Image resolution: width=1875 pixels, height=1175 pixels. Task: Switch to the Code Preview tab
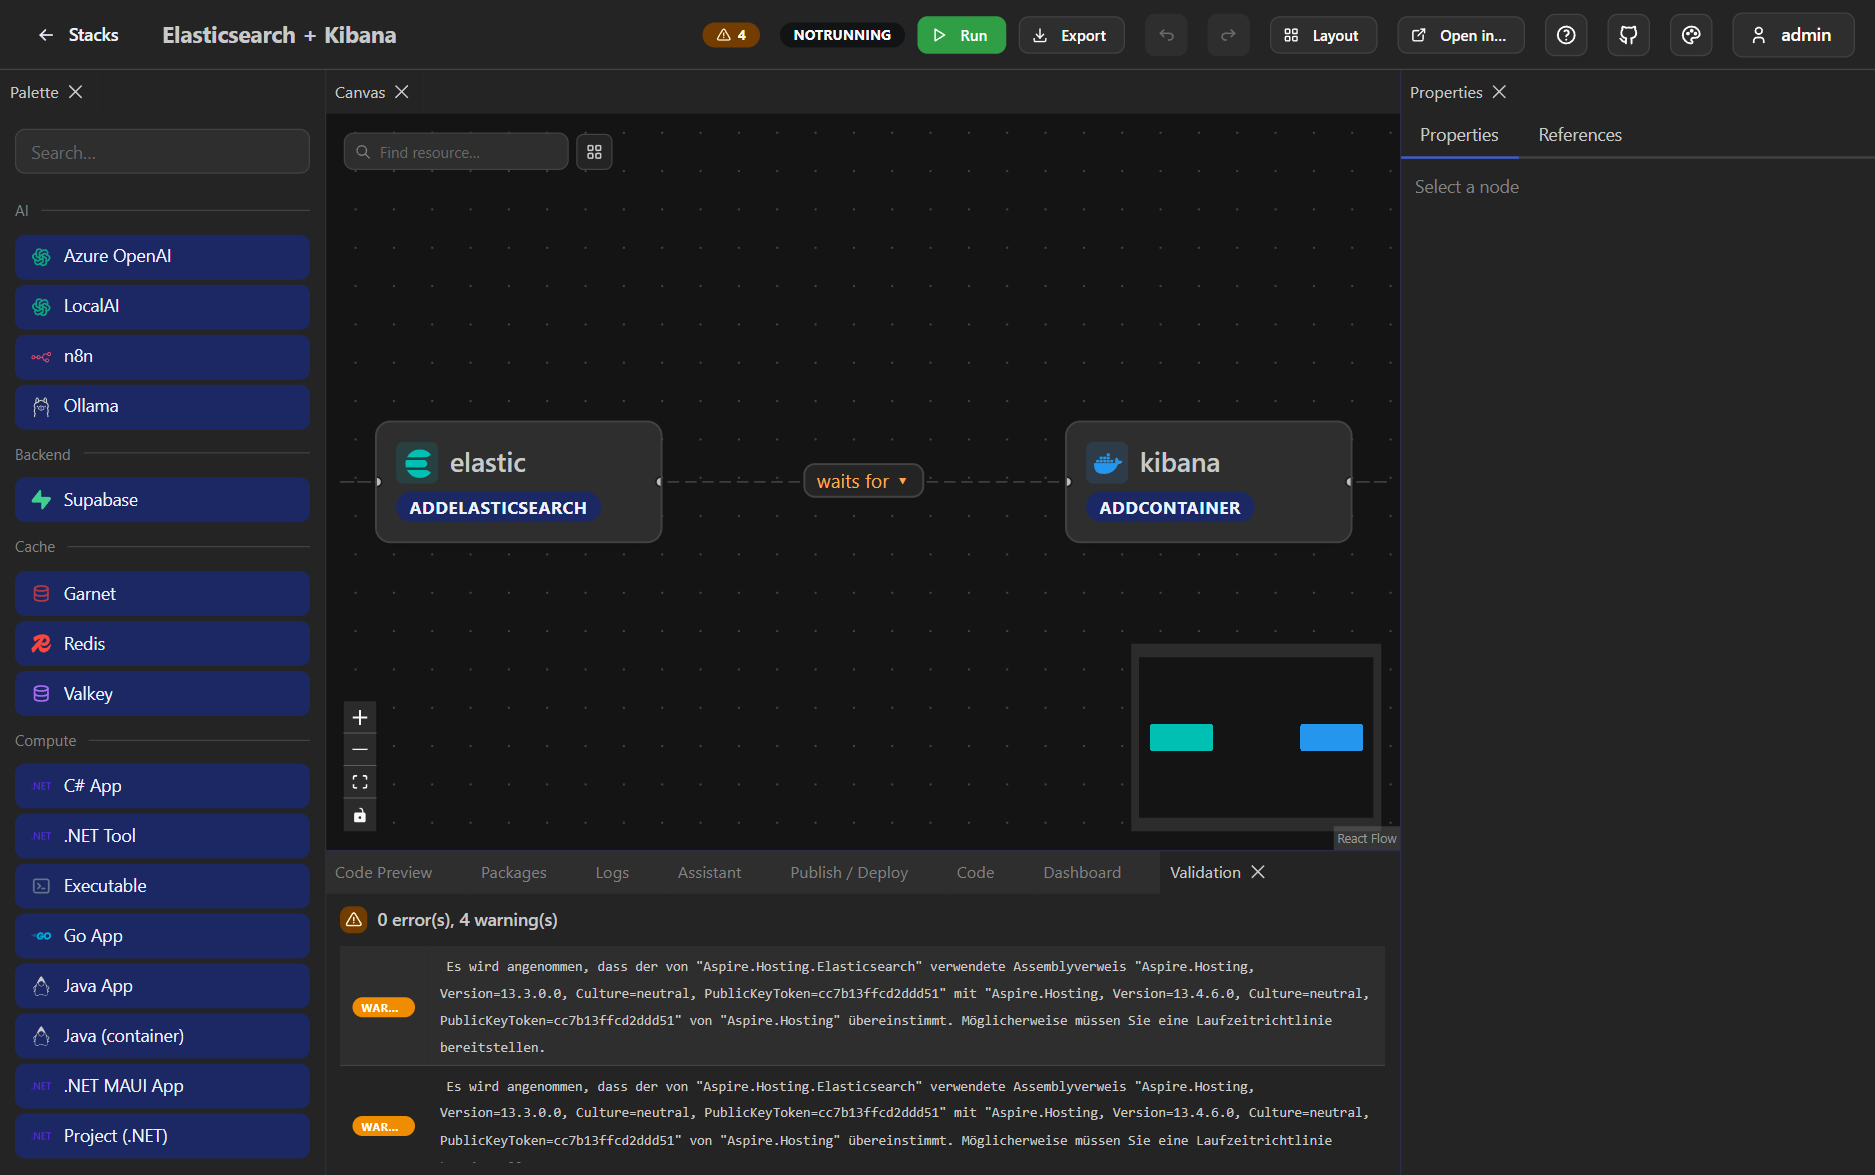point(383,873)
